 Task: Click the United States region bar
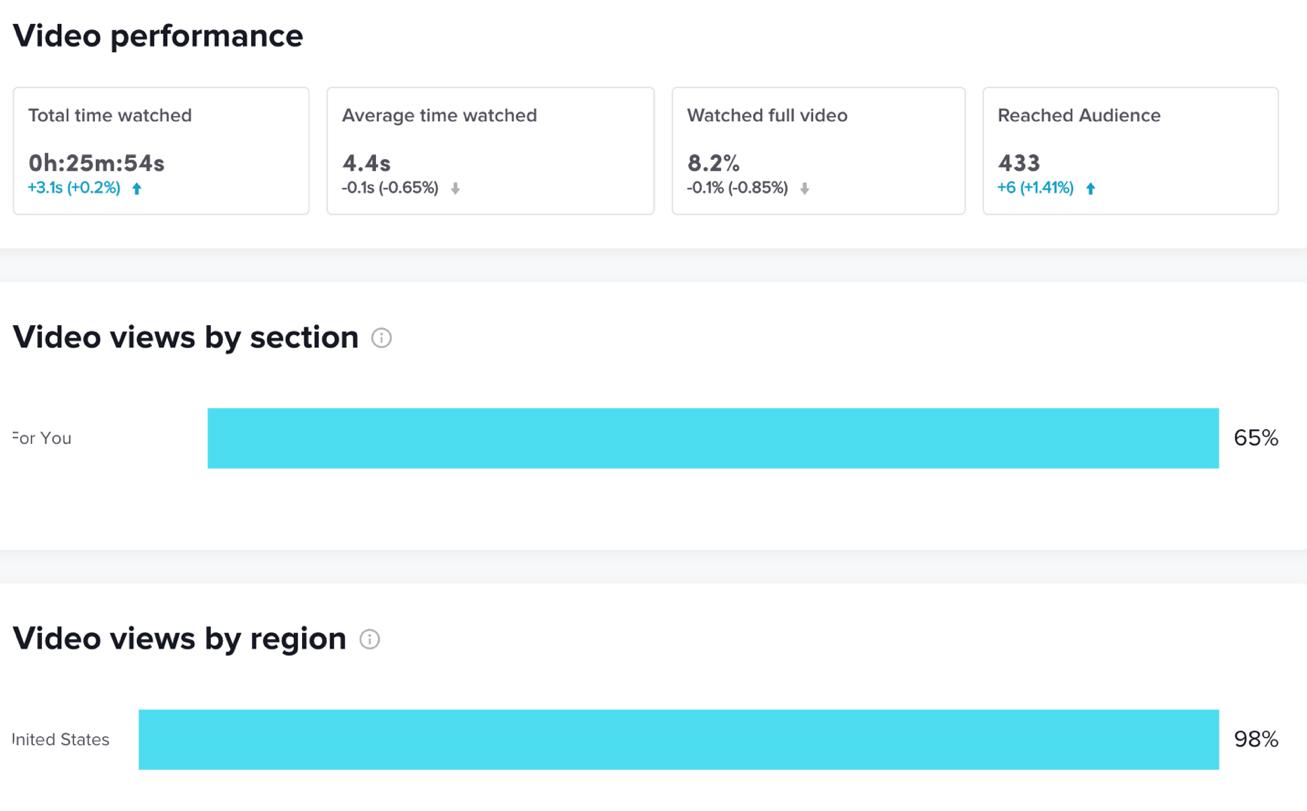coord(678,739)
